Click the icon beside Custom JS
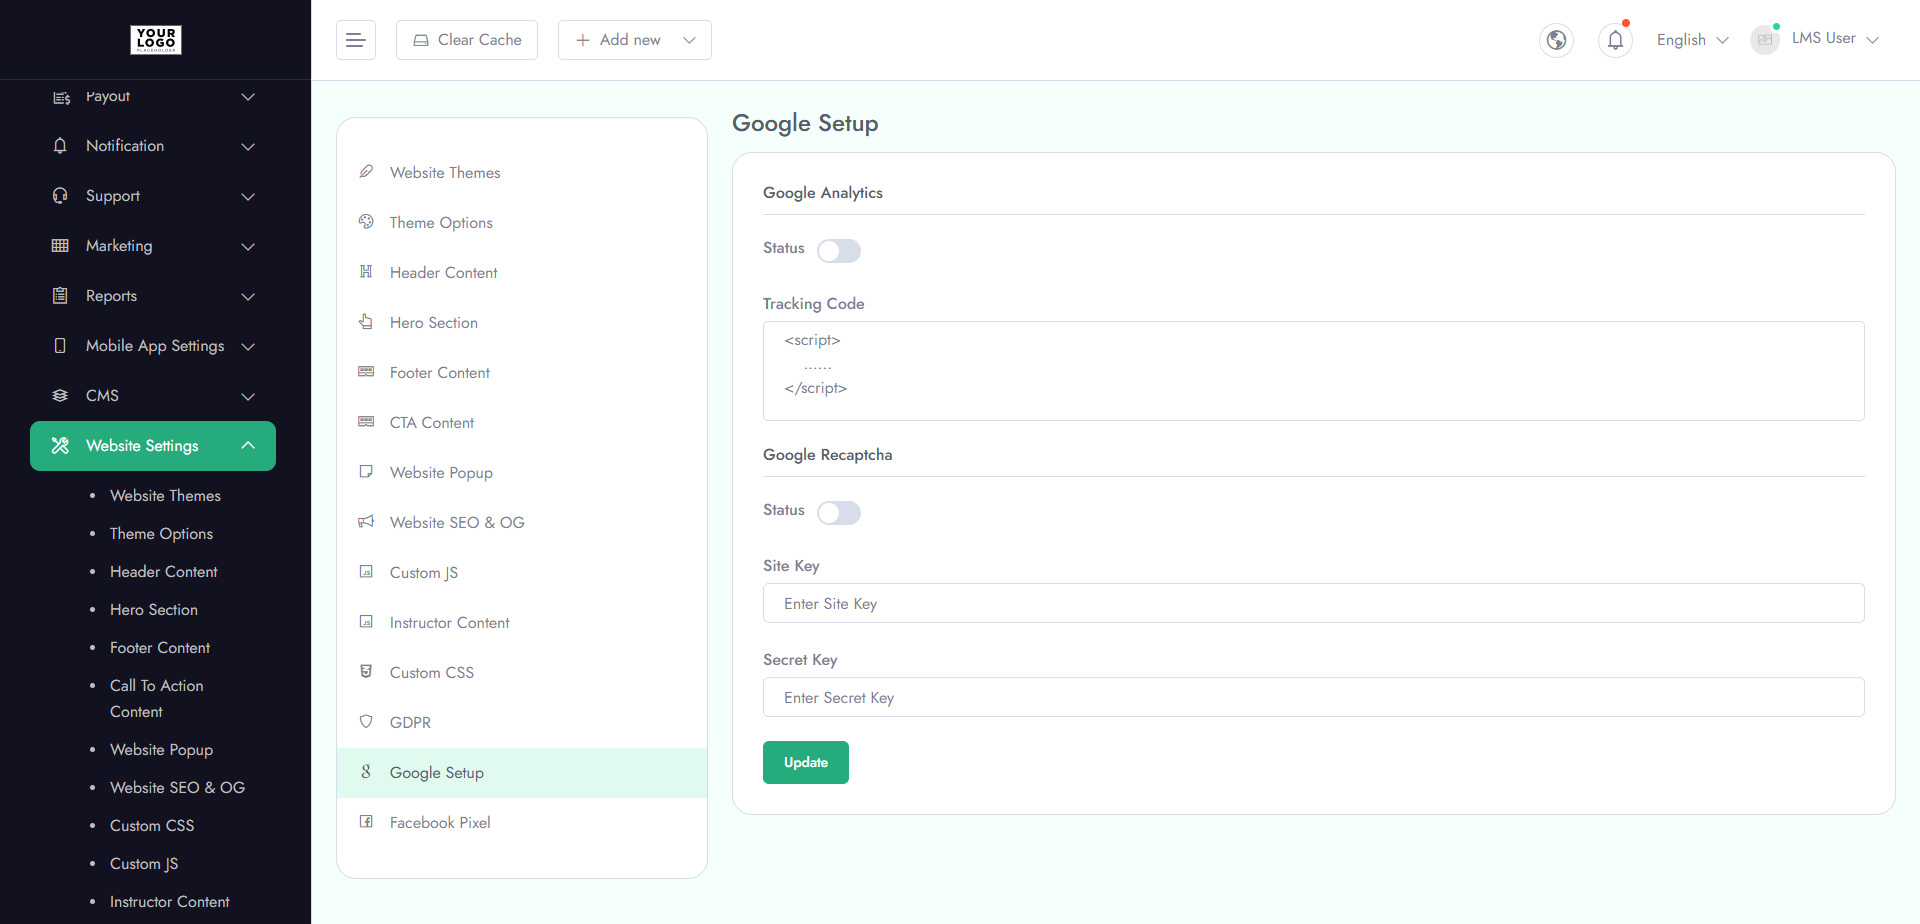This screenshot has width=1920, height=924. coord(366,572)
